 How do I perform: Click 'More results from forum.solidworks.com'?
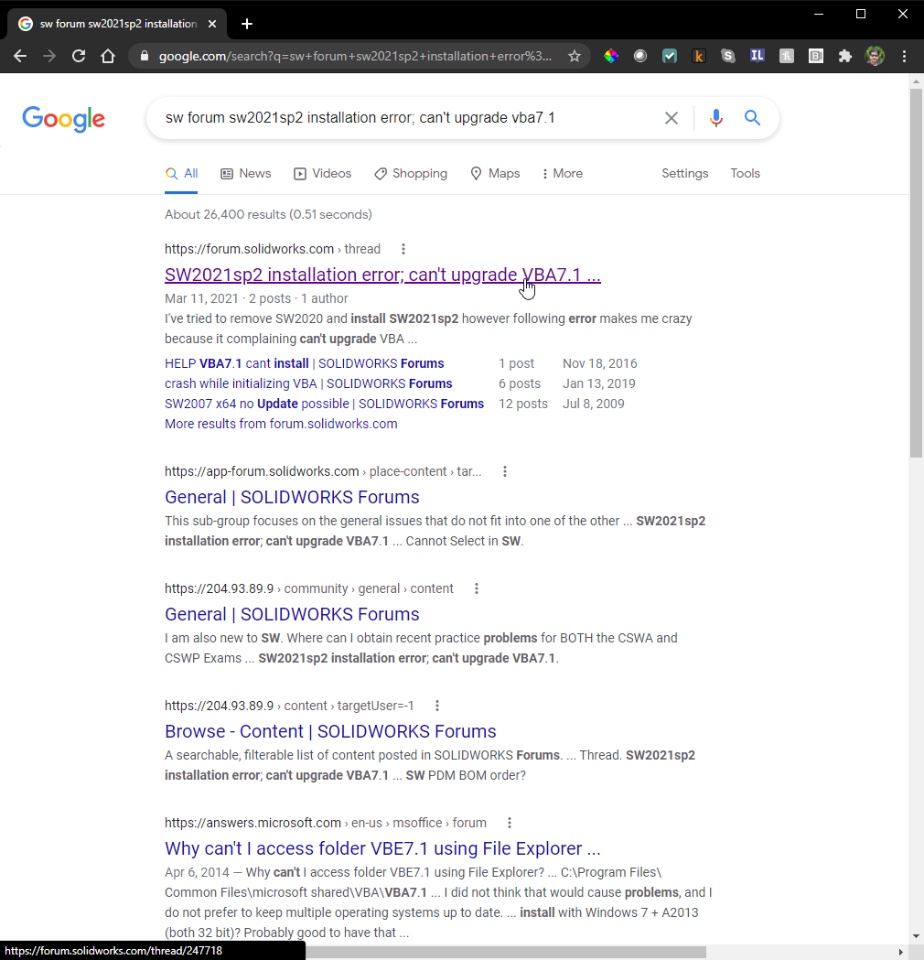pyautogui.click(x=281, y=424)
